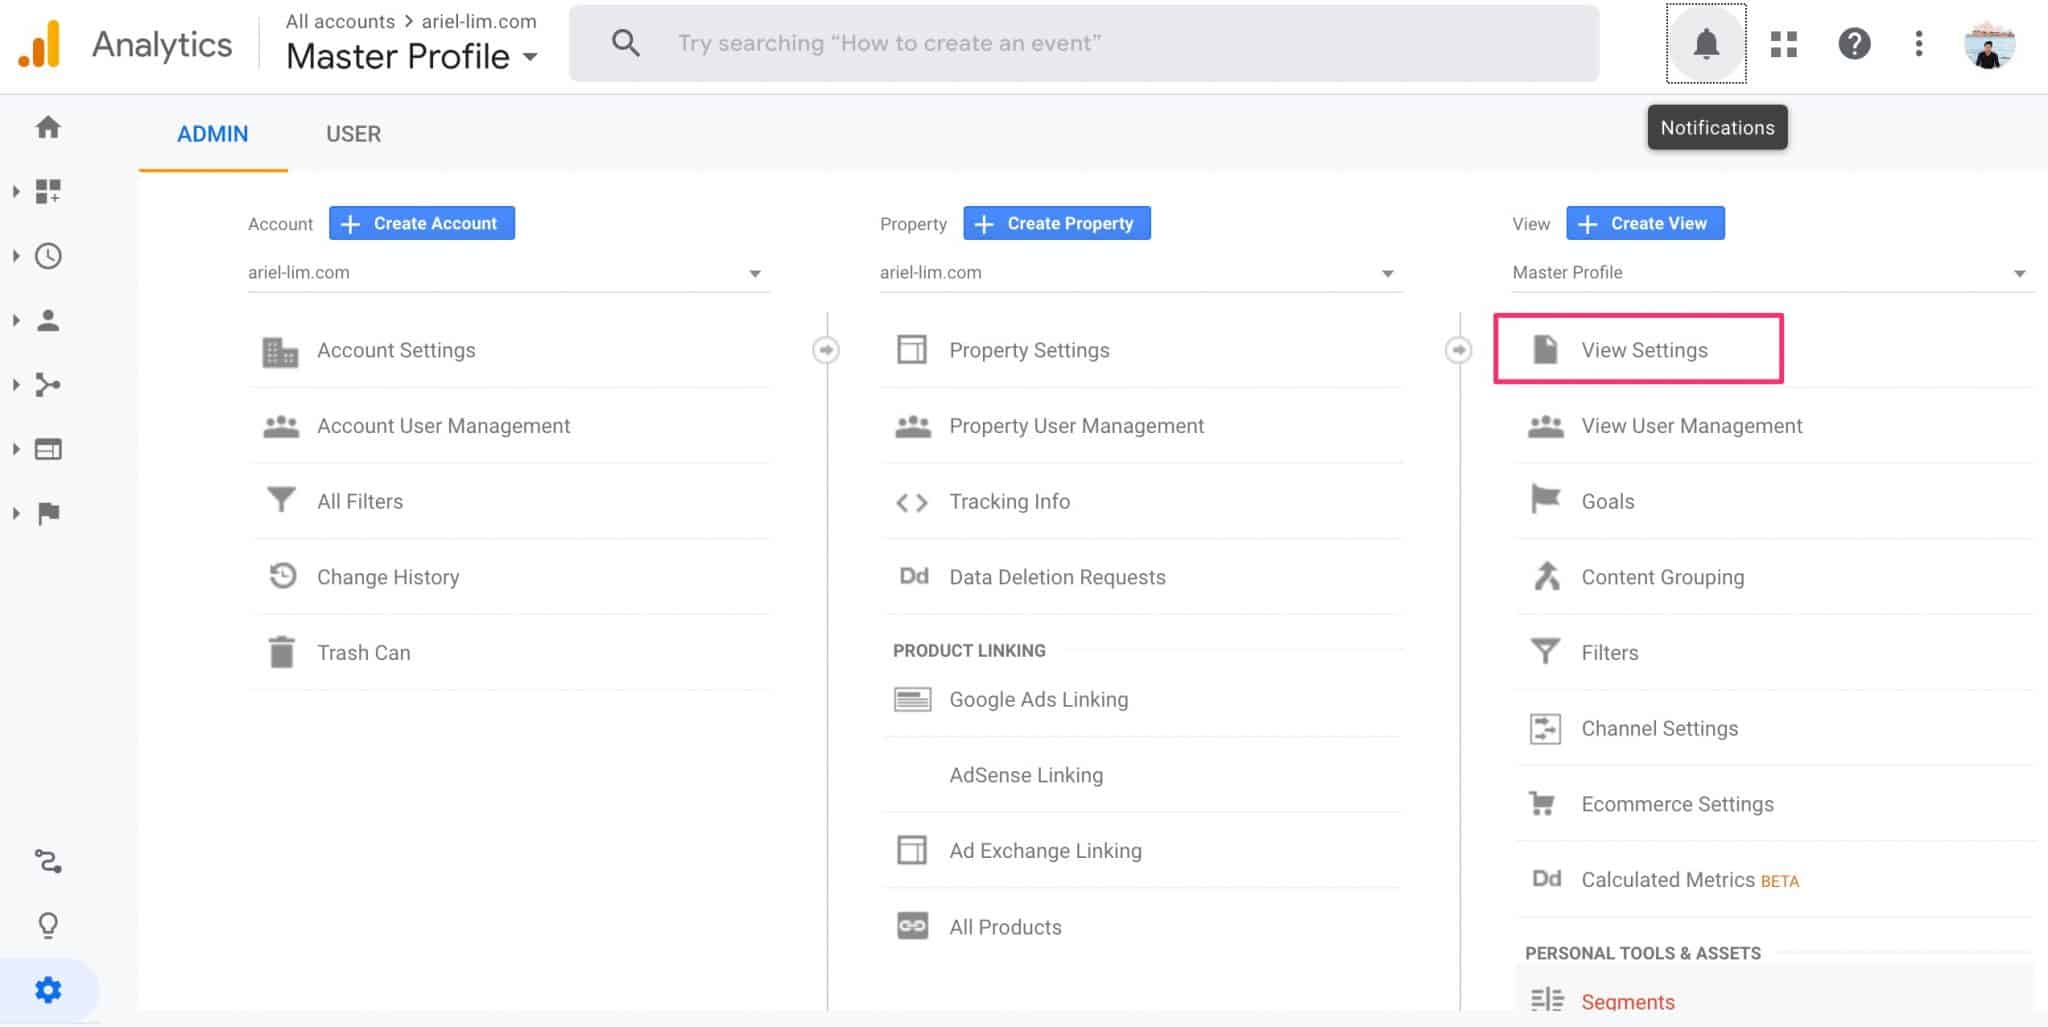This screenshot has height=1027, width=2048.
Task: Open All Products
Action: (x=1141, y=927)
